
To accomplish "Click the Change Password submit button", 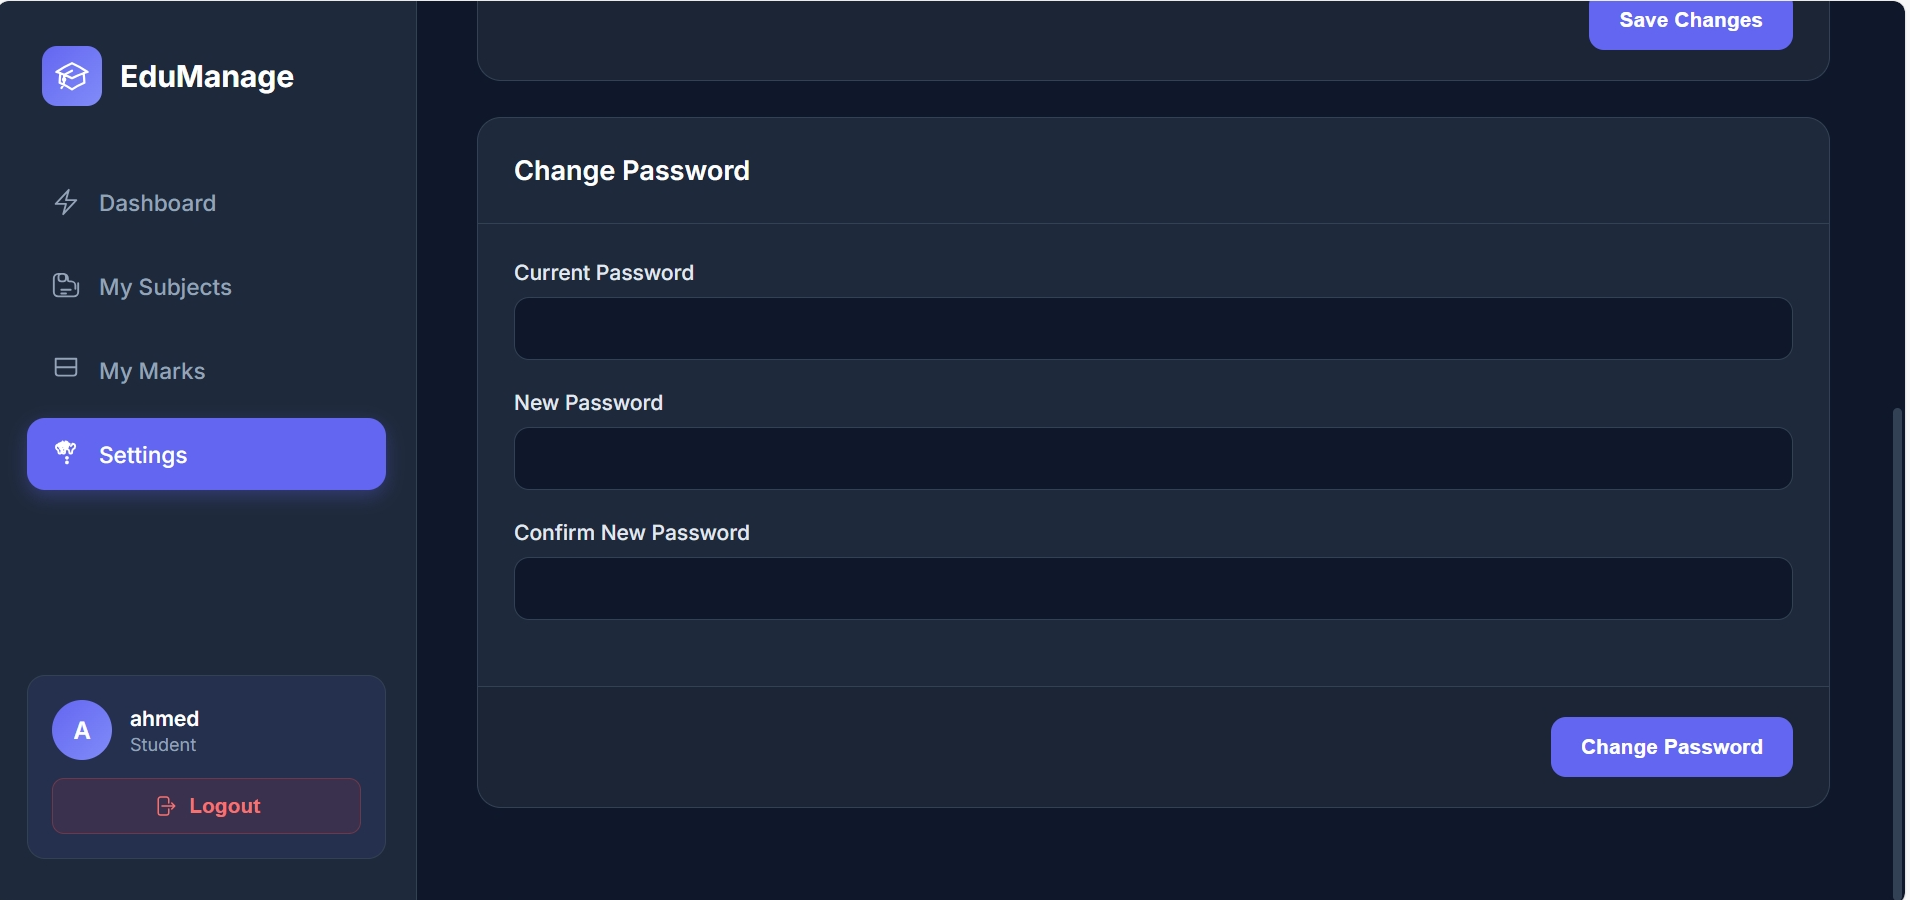I will pos(1671,747).
